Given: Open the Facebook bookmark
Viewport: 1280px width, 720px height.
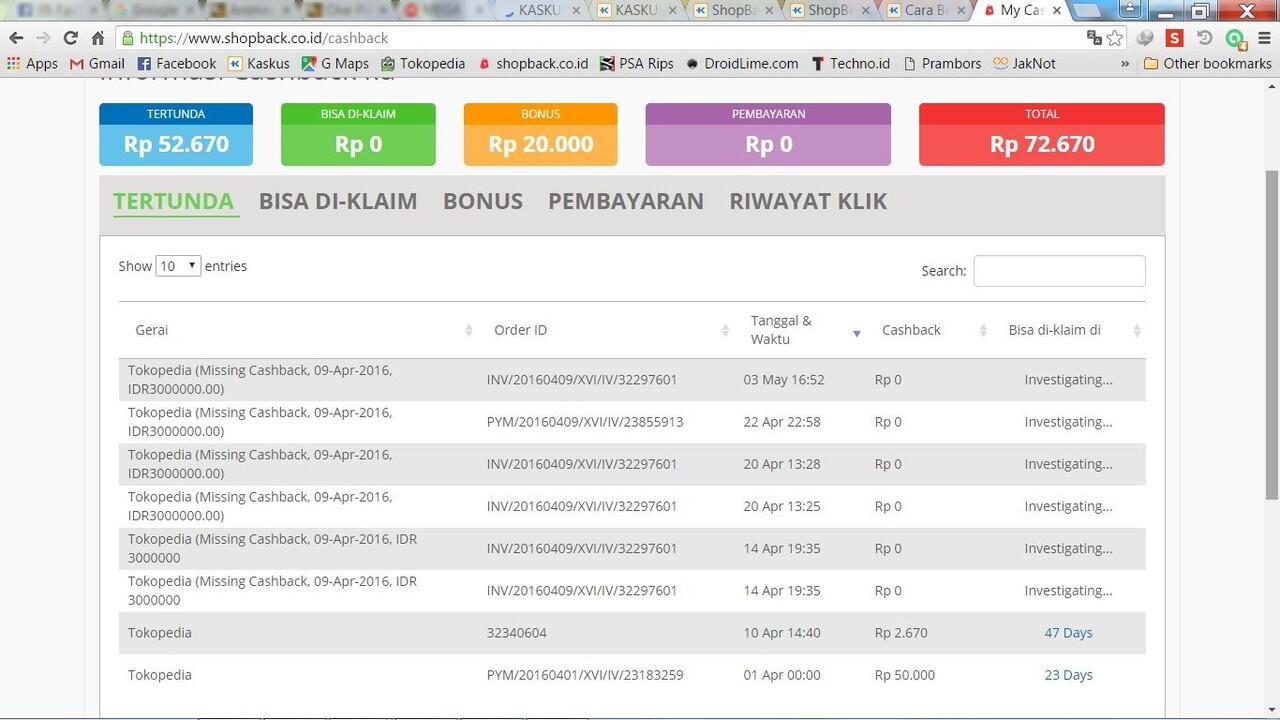Looking at the screenshot, I should pyautogui.click(x=176, y=63).
